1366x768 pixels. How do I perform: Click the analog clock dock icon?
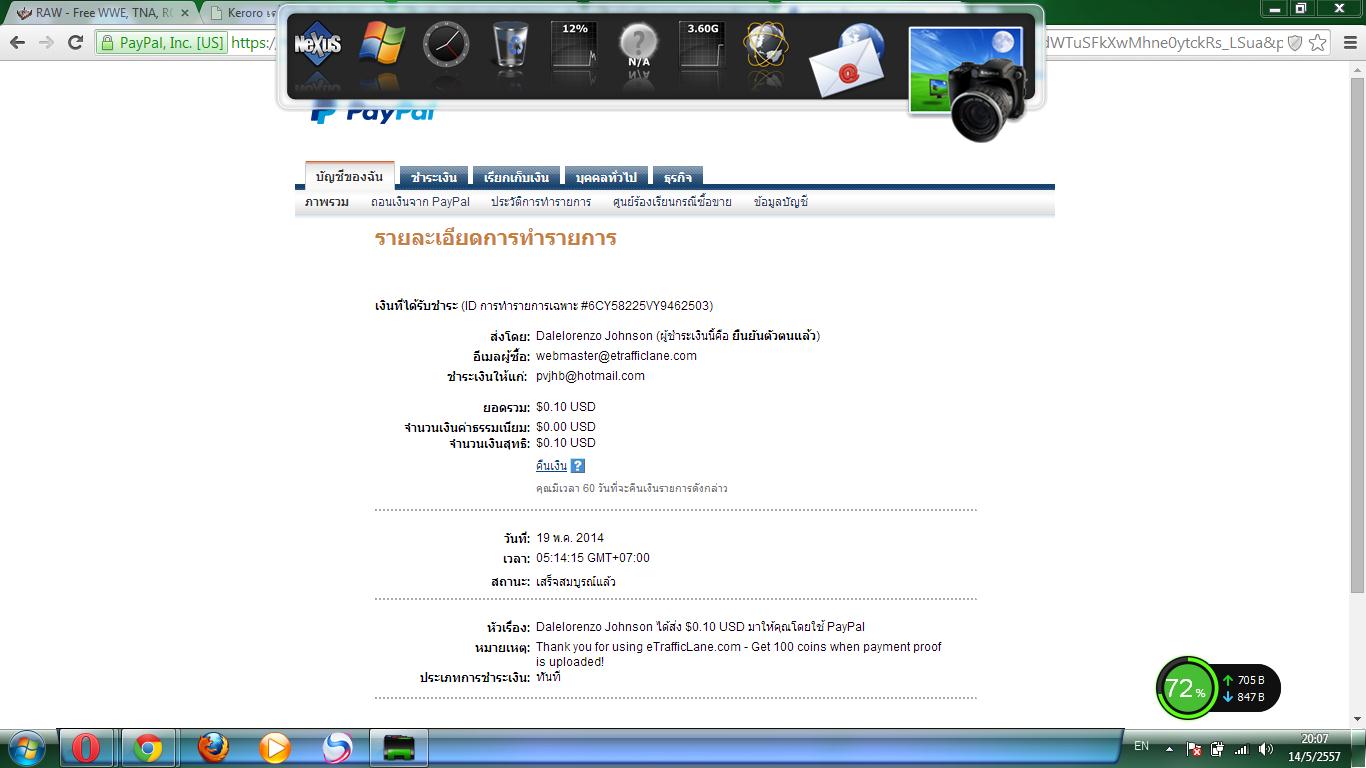pyautogui.click(x=445, y=45)
